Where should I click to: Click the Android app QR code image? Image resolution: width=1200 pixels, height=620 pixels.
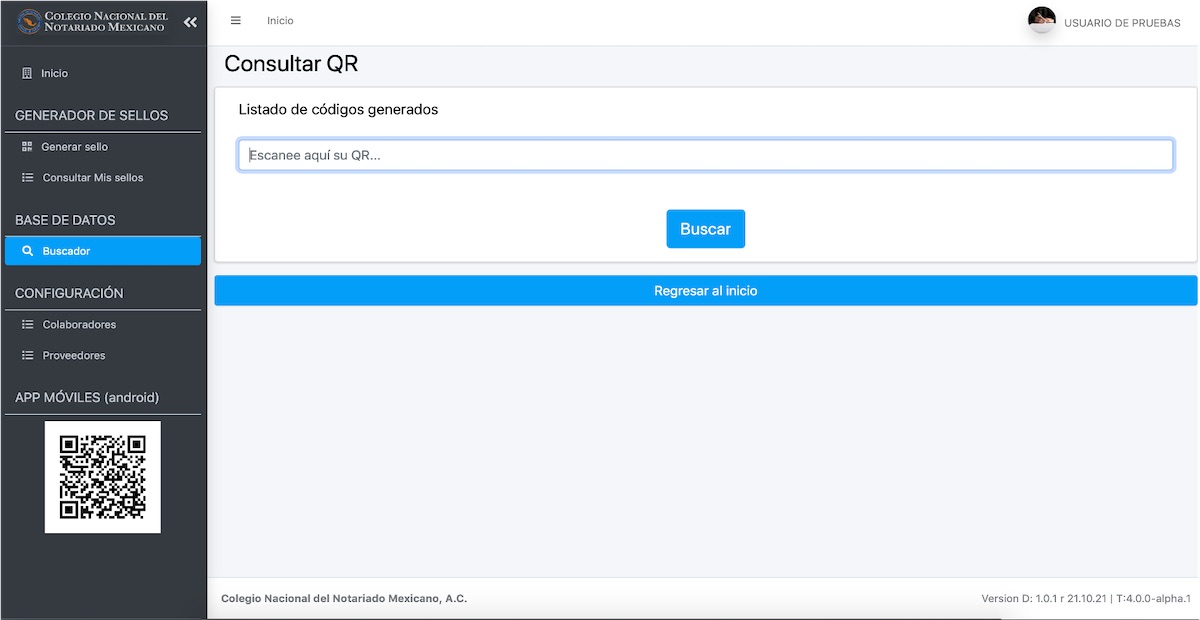tap(103, 477)
